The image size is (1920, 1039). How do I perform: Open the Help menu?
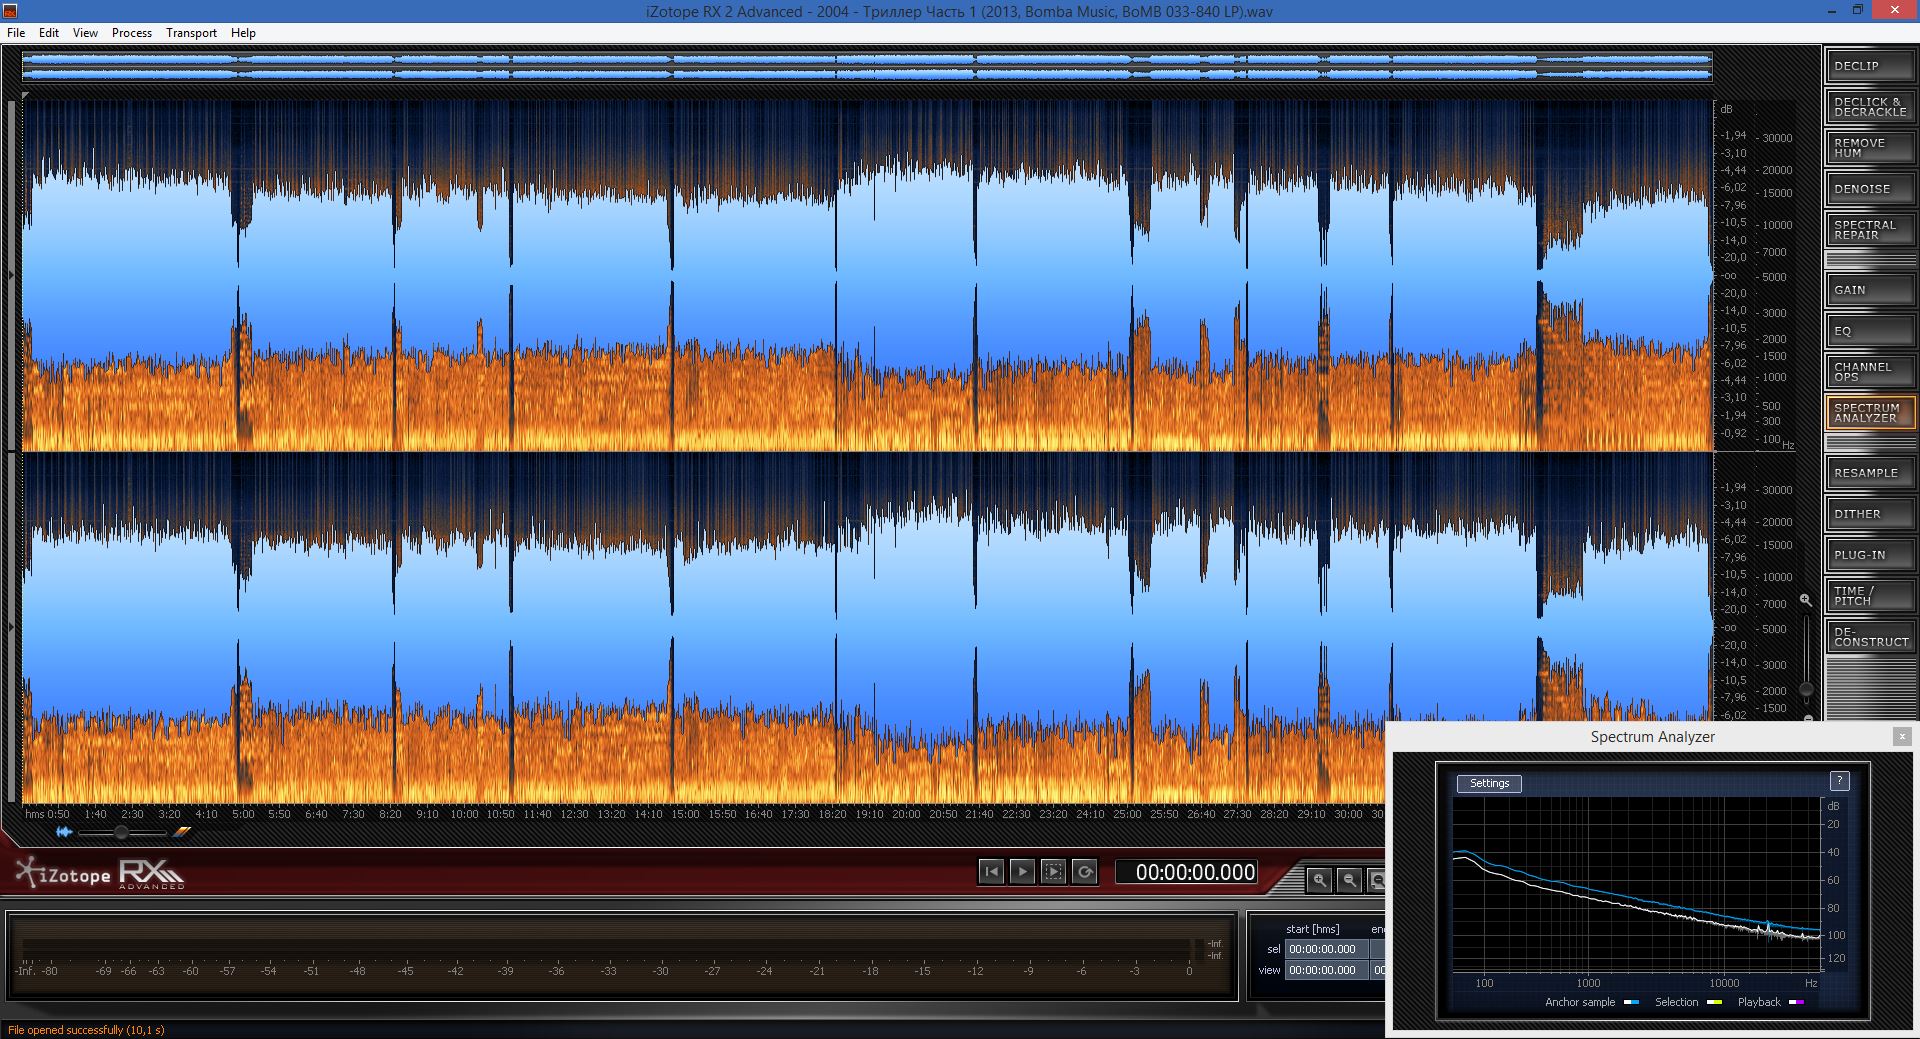pyautogui.click(x=243, y=33)
